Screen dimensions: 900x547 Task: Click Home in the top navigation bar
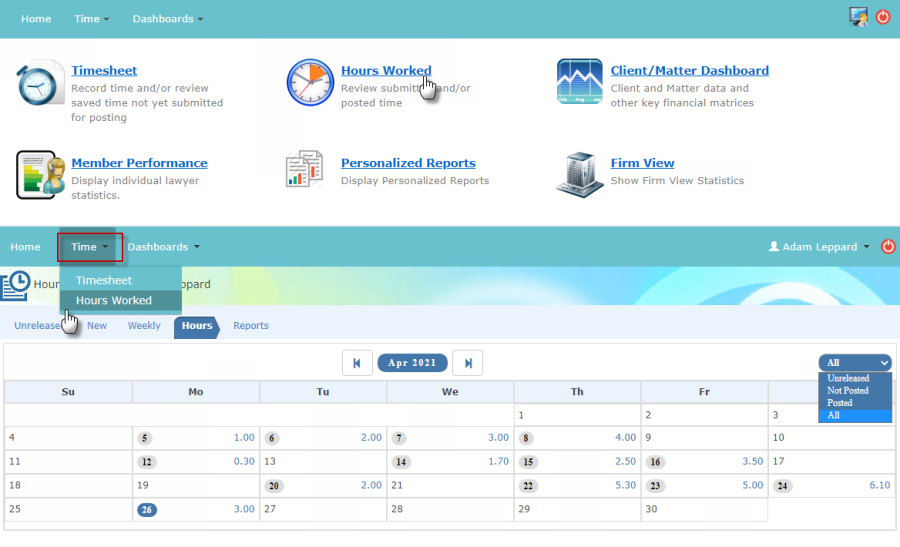click(x=36, y=19)
